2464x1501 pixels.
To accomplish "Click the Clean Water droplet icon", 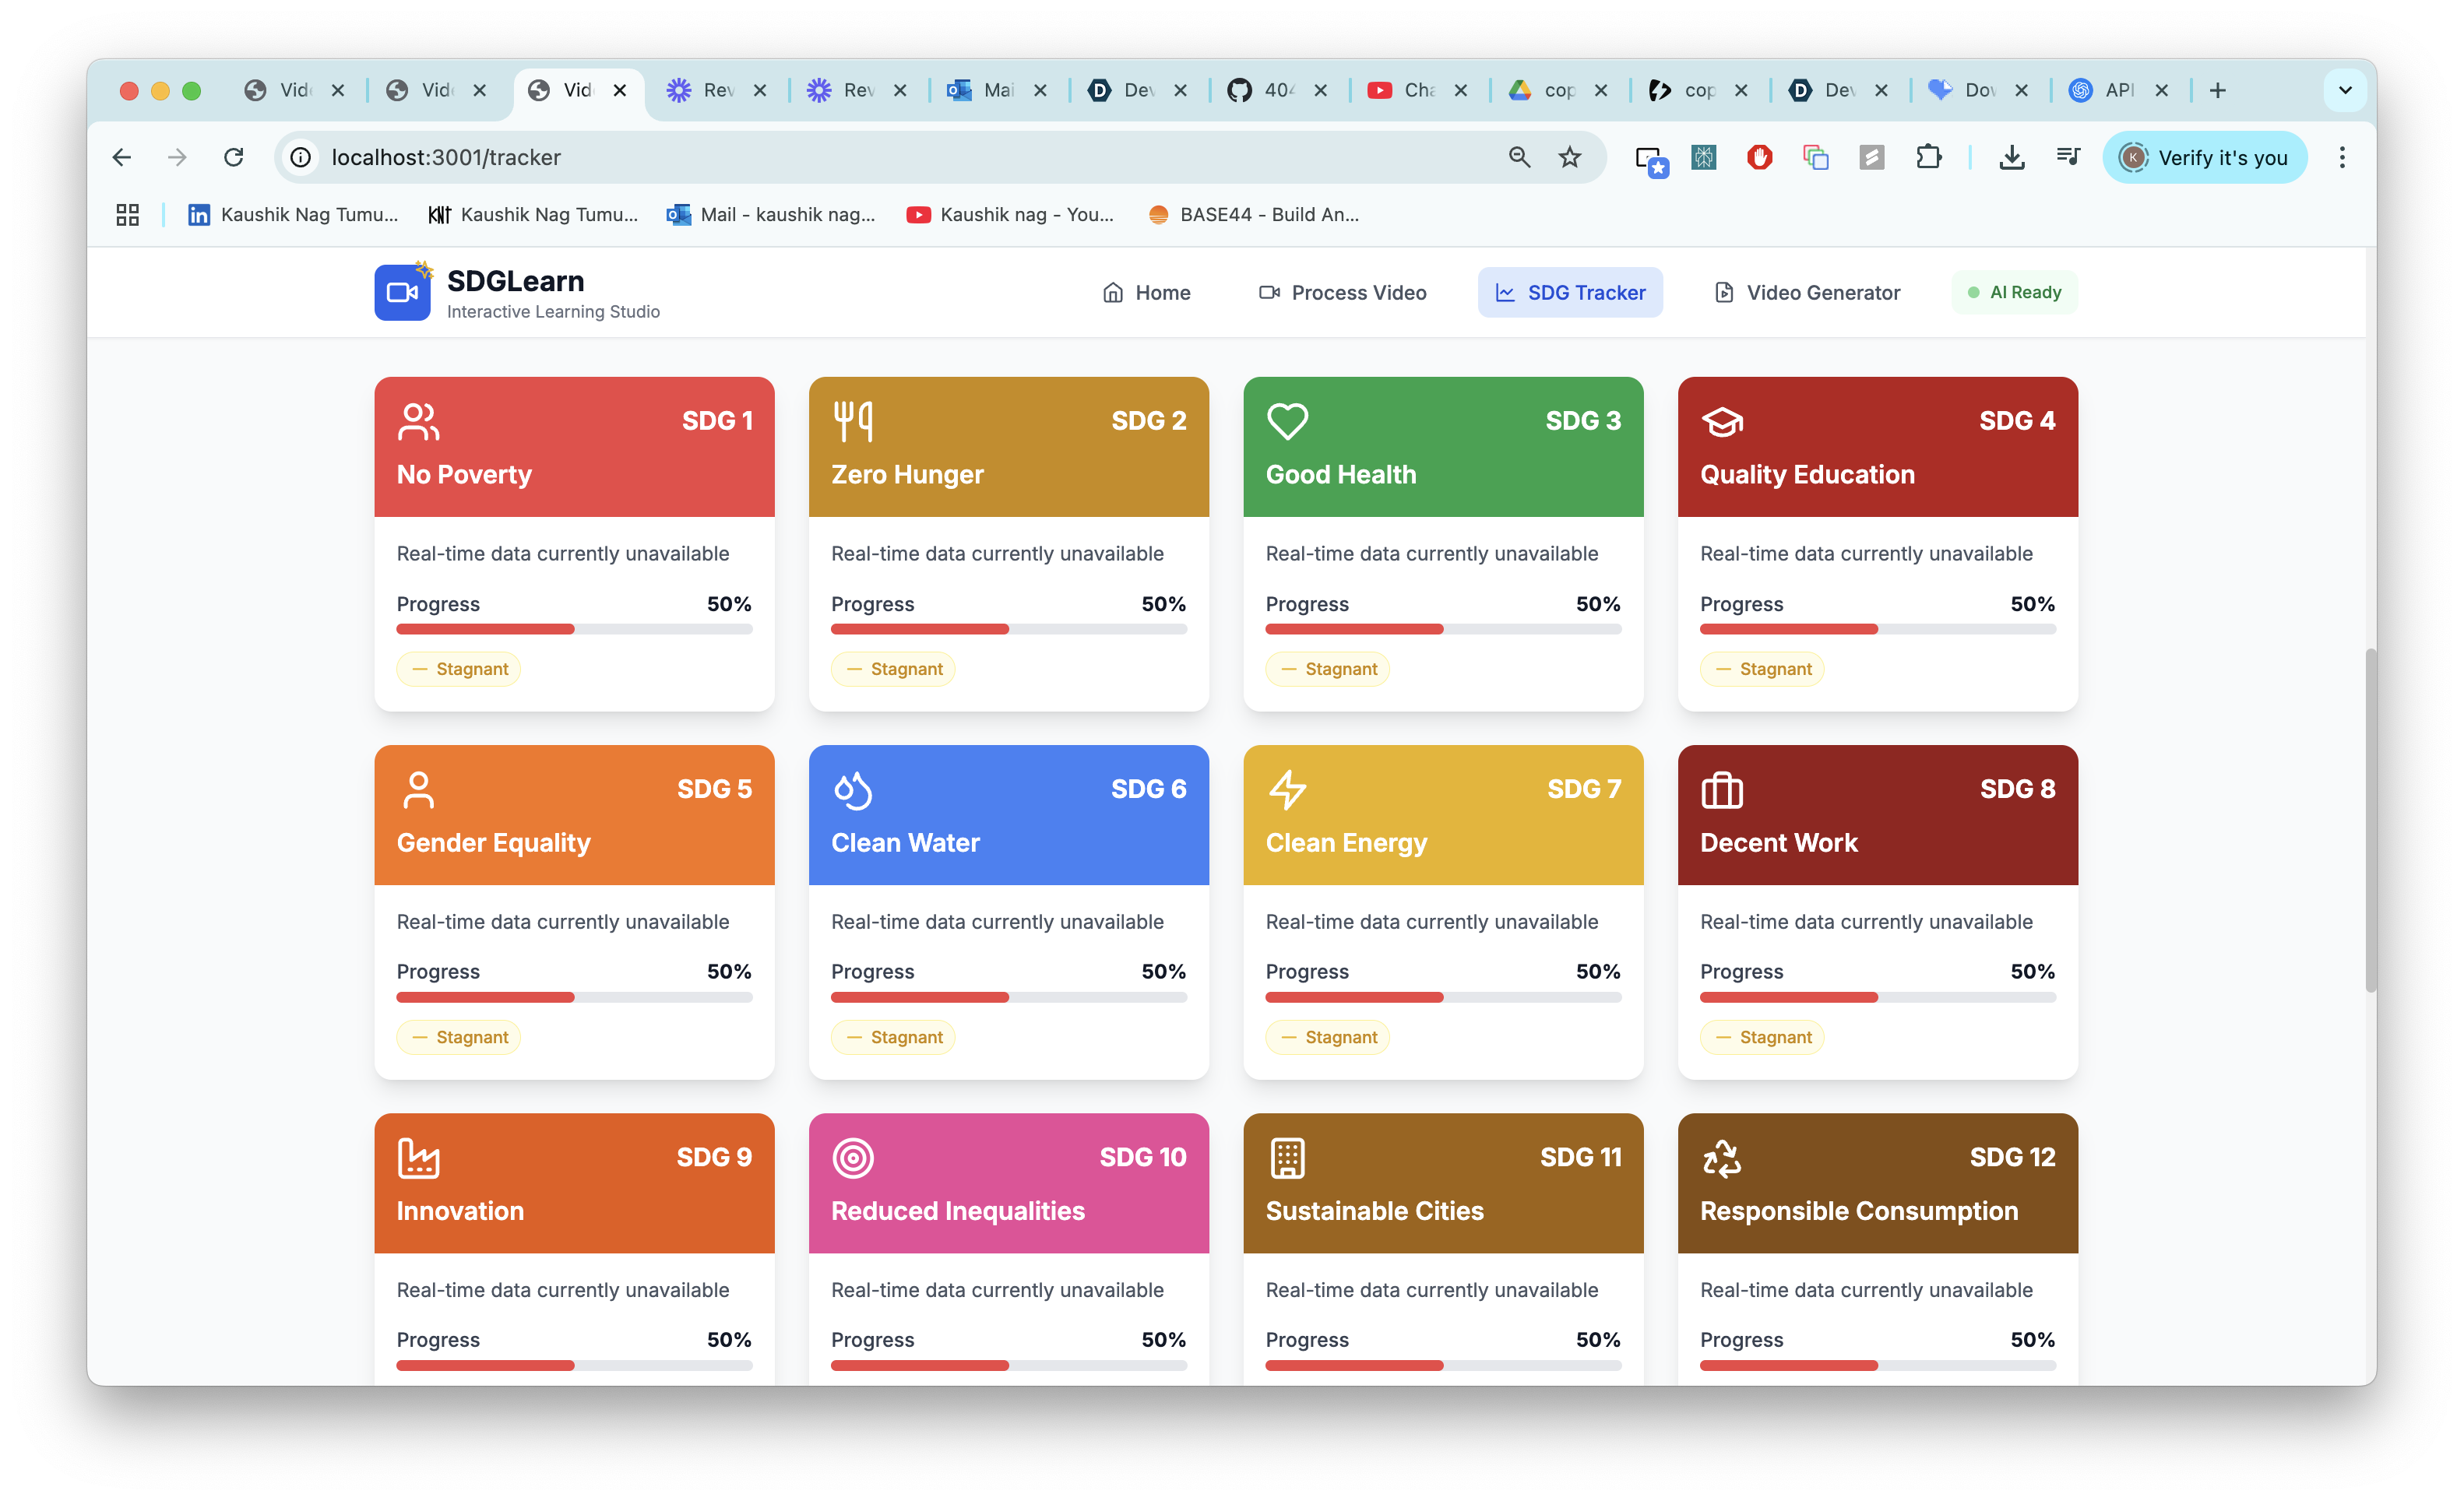I will point(853,789).
